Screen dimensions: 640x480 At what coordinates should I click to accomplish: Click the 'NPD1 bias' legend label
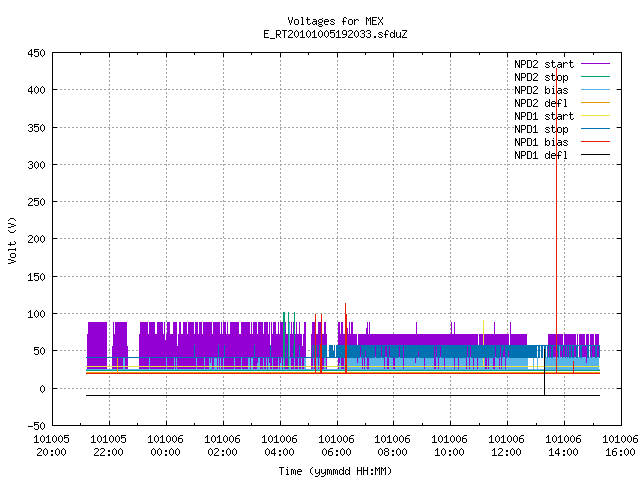point(541,142)
